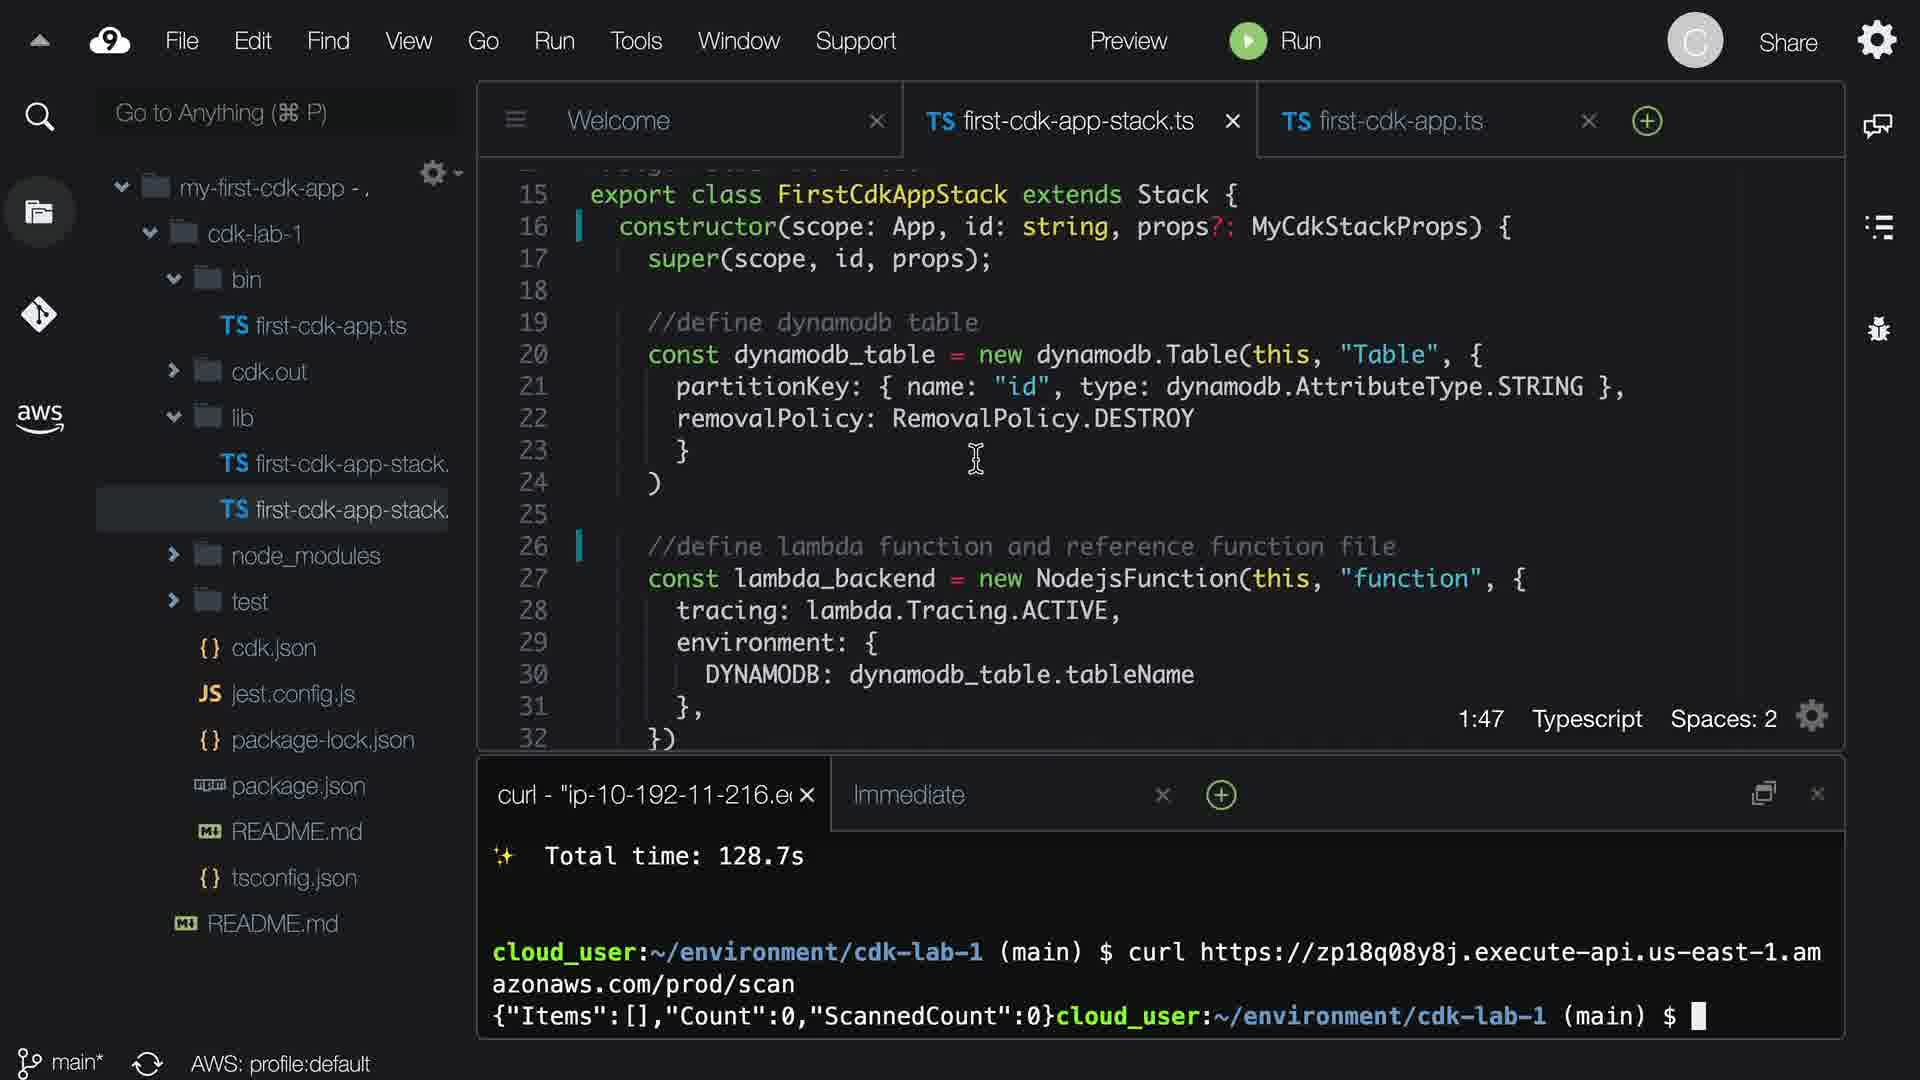
Task: Open preferences gear in top right
Action: [1876, 41]
